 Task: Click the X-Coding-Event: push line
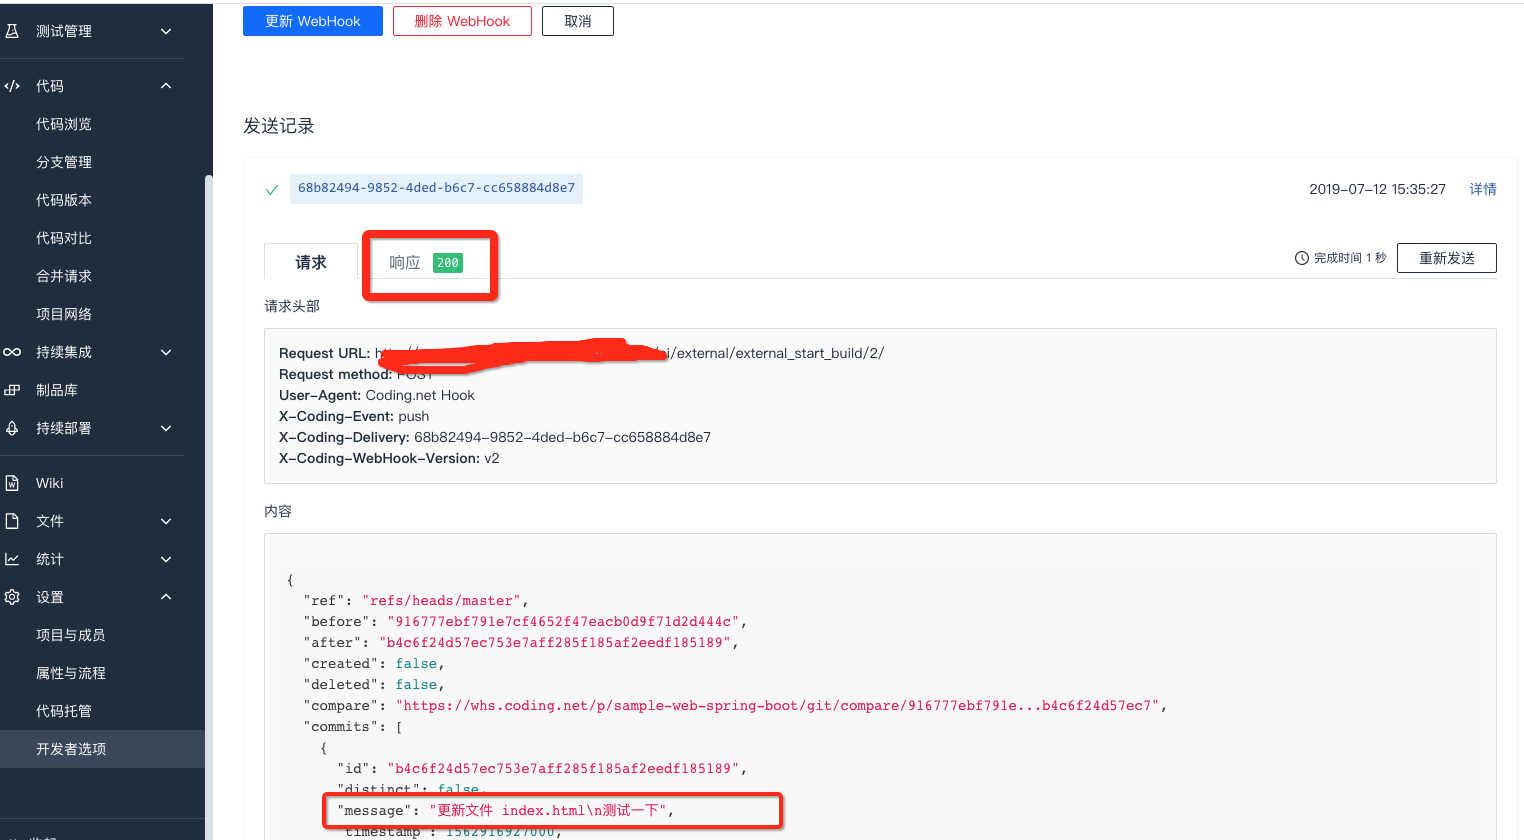pyautogui.click(x=354, y=416)
